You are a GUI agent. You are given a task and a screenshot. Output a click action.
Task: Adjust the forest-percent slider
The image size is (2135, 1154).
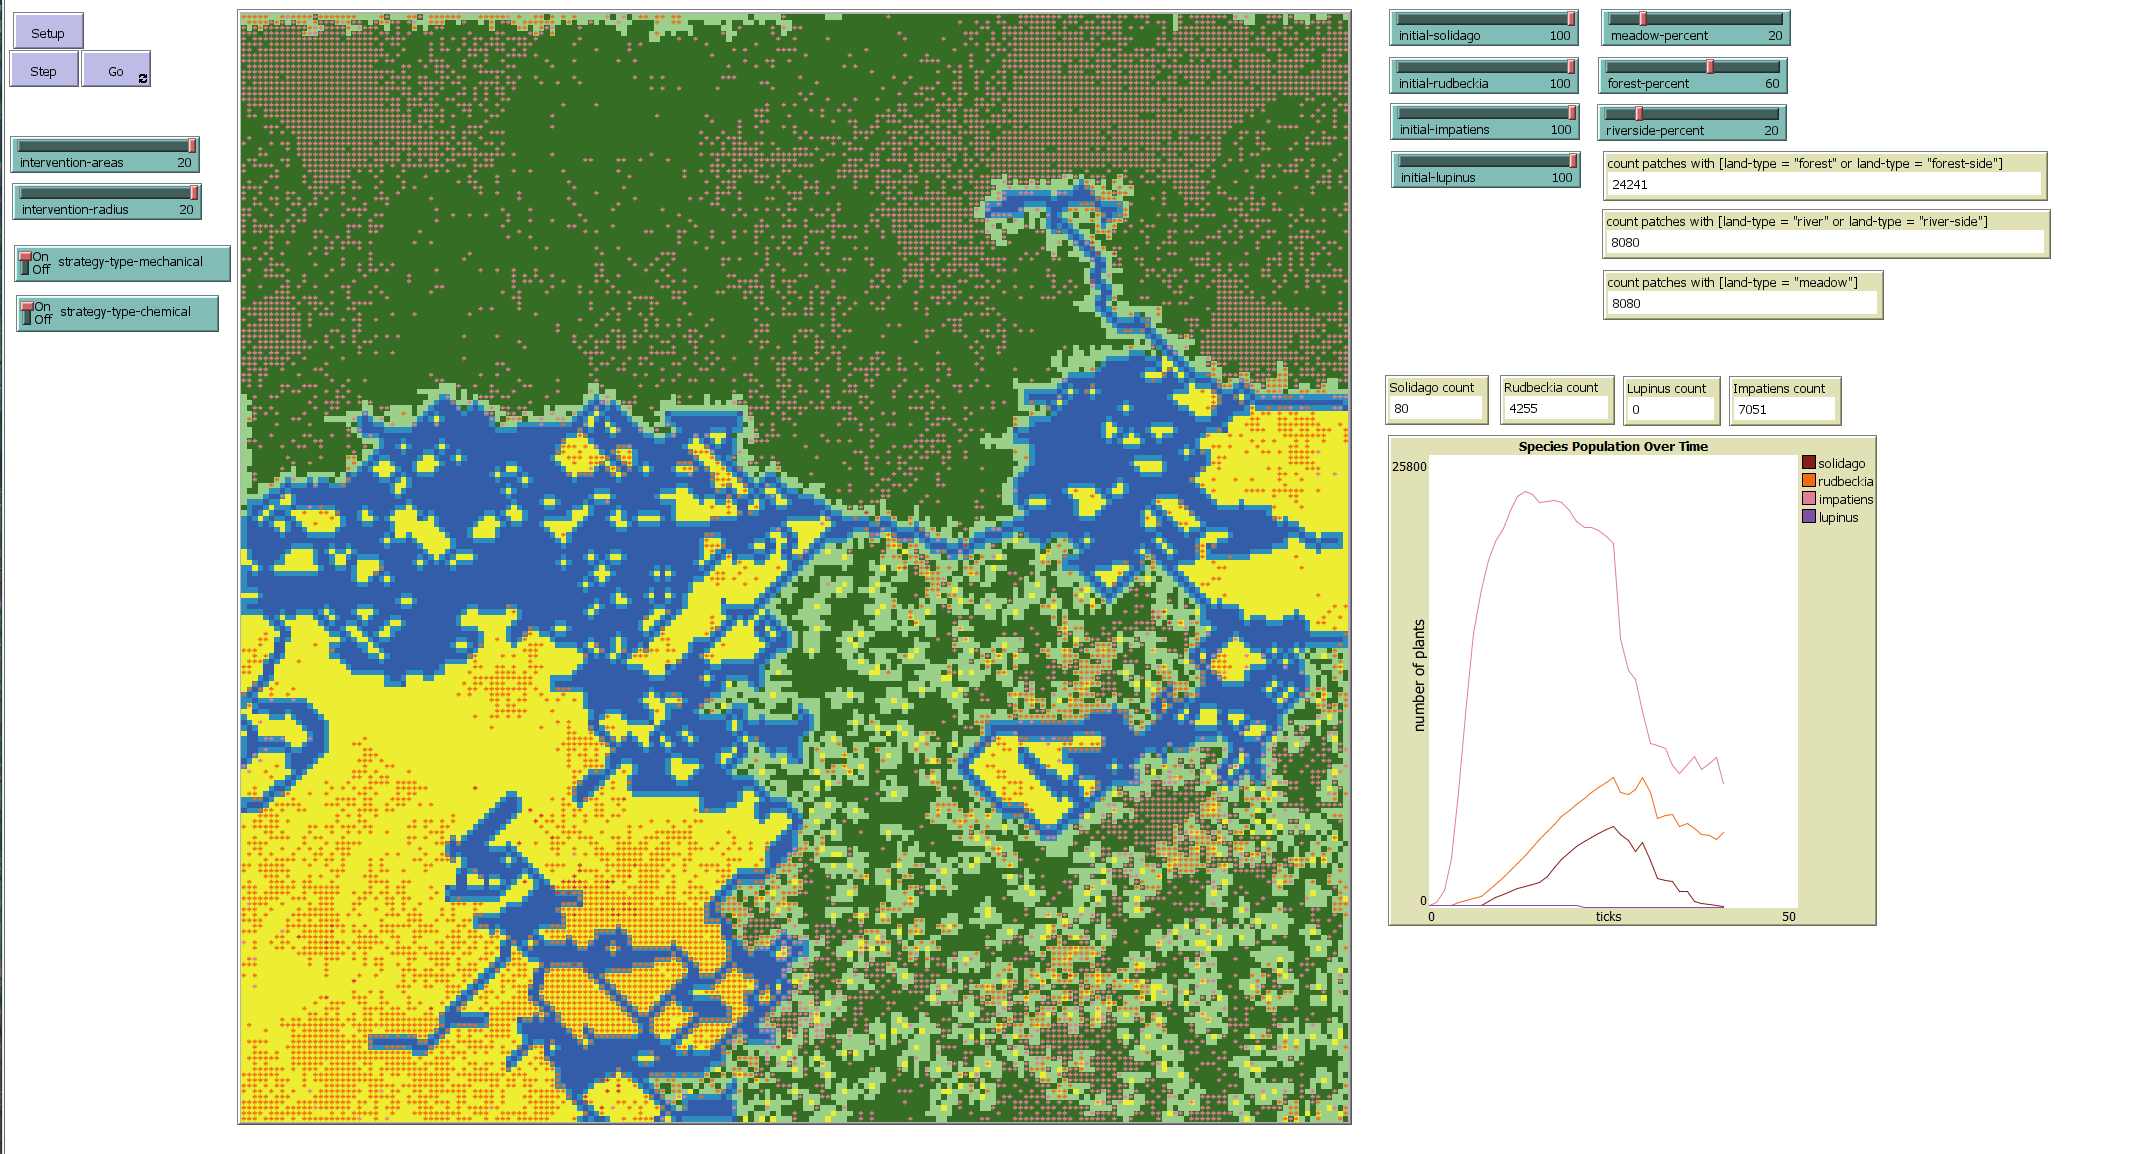coord(1693,68)
